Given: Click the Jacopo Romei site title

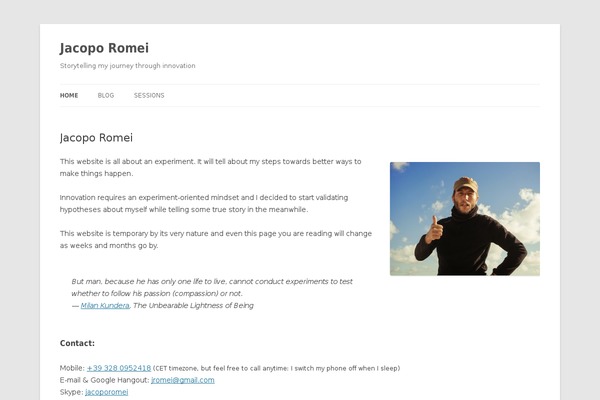Looking at the screenshot, I should pos(104,48).
